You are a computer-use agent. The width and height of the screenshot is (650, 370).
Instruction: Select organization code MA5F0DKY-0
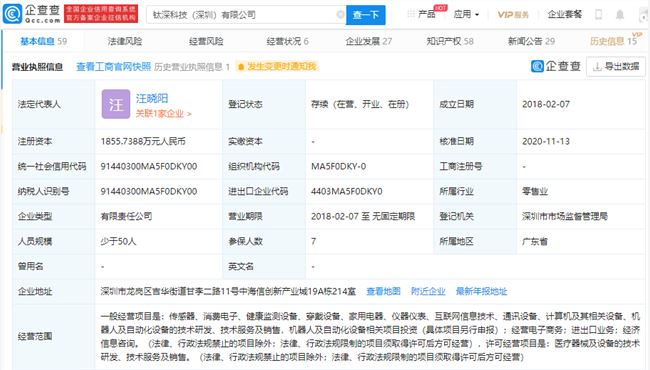pyautogui.click(x=338, y=167)
